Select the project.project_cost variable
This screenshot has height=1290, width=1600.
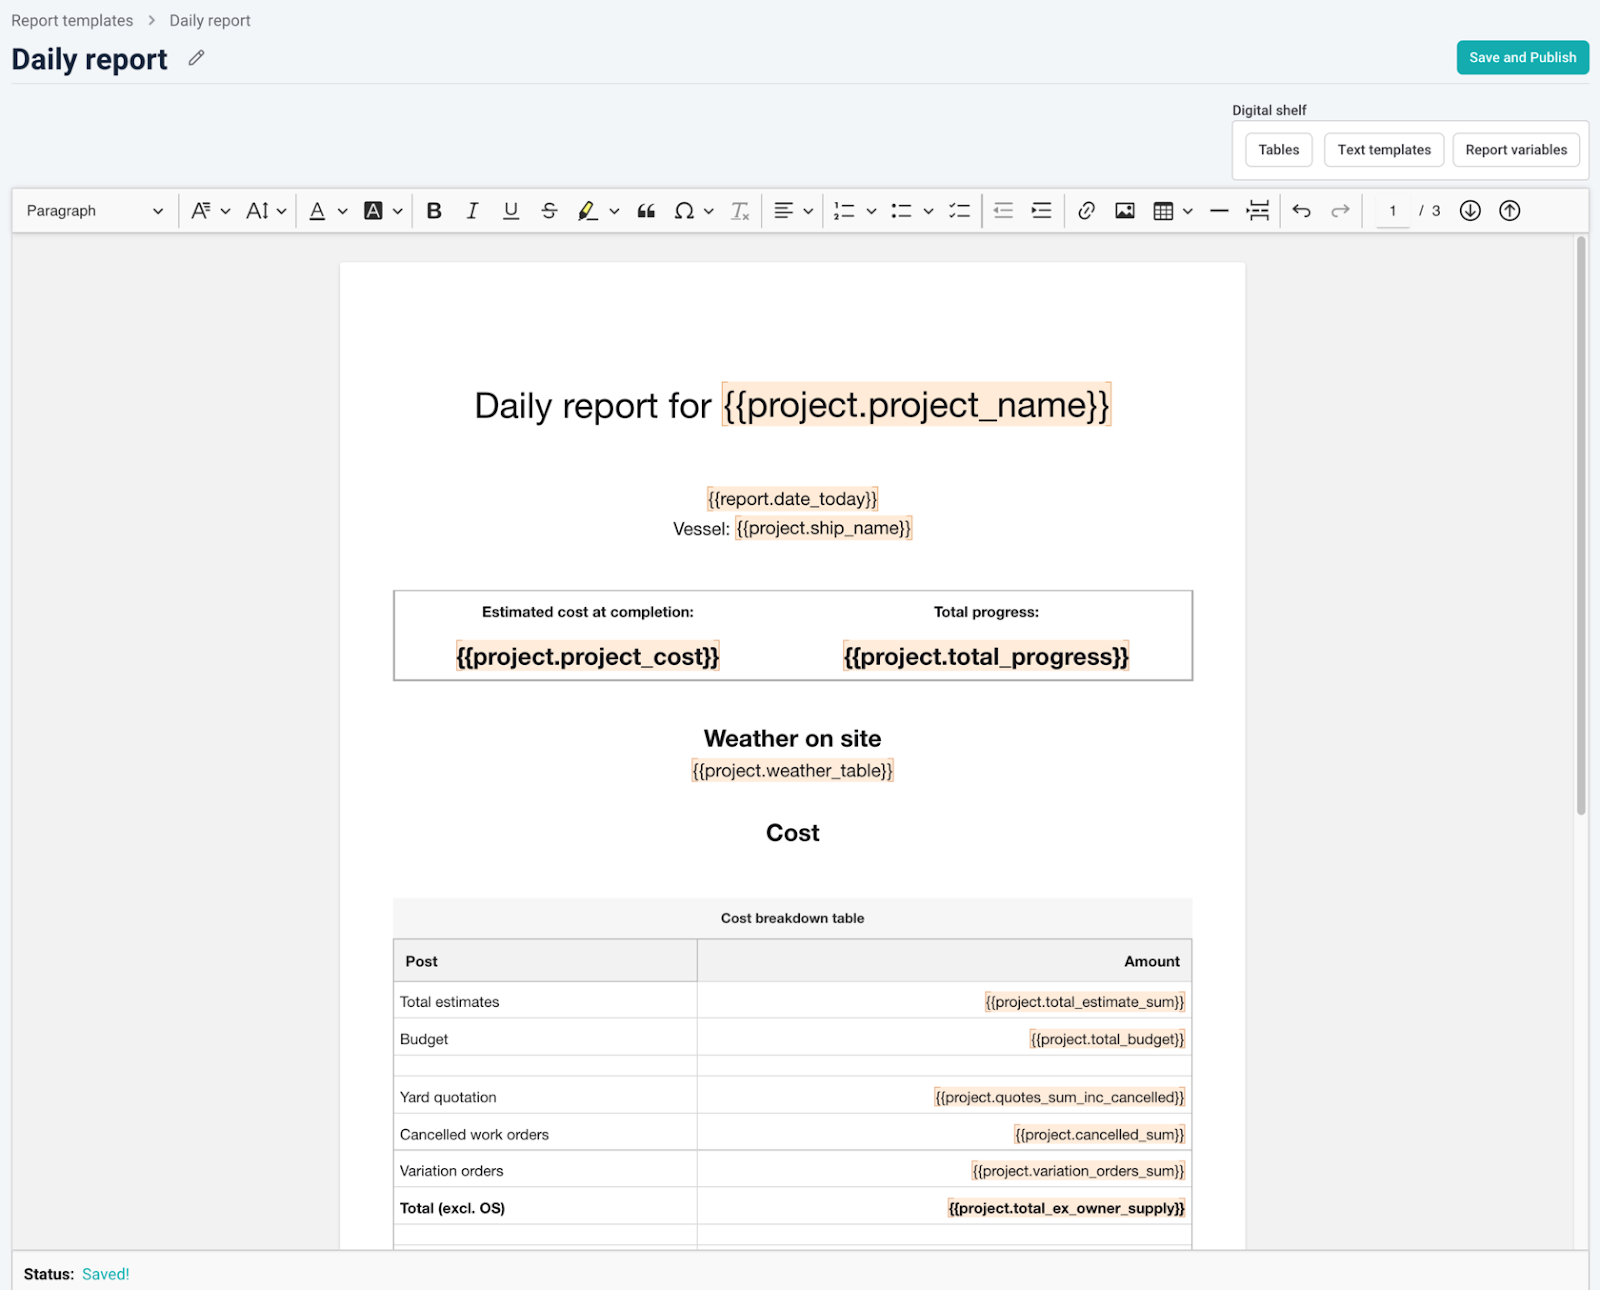(587, 656)
